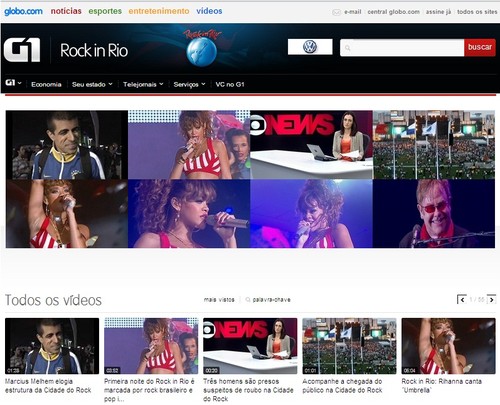The image size is (500, 405).
Task: Open the large tile of singer in striped top on stage
Action: coord(189,145)
